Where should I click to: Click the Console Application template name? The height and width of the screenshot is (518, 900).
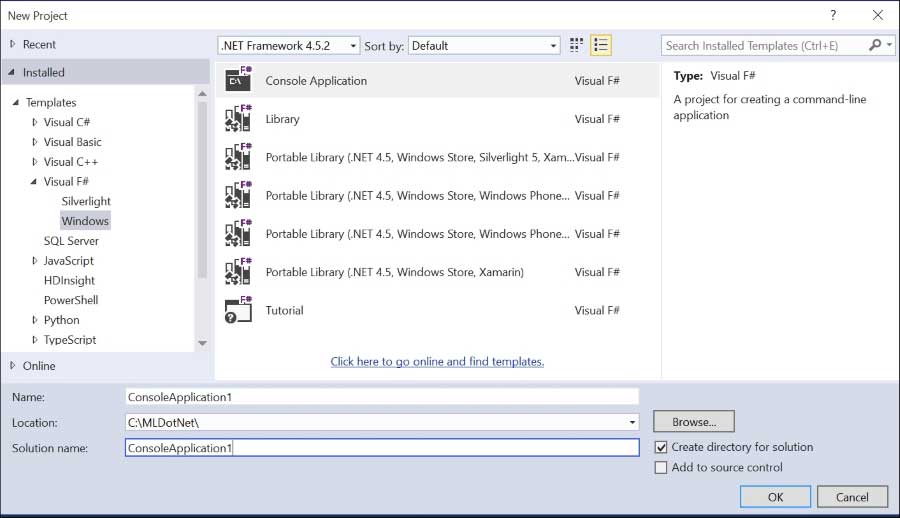[316, 80]
